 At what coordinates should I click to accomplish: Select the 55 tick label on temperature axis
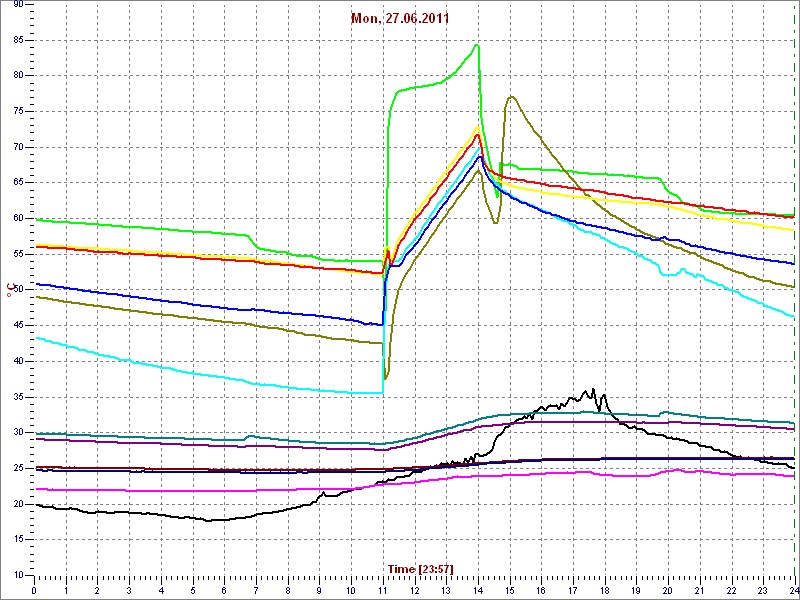(x=17, y=254)
